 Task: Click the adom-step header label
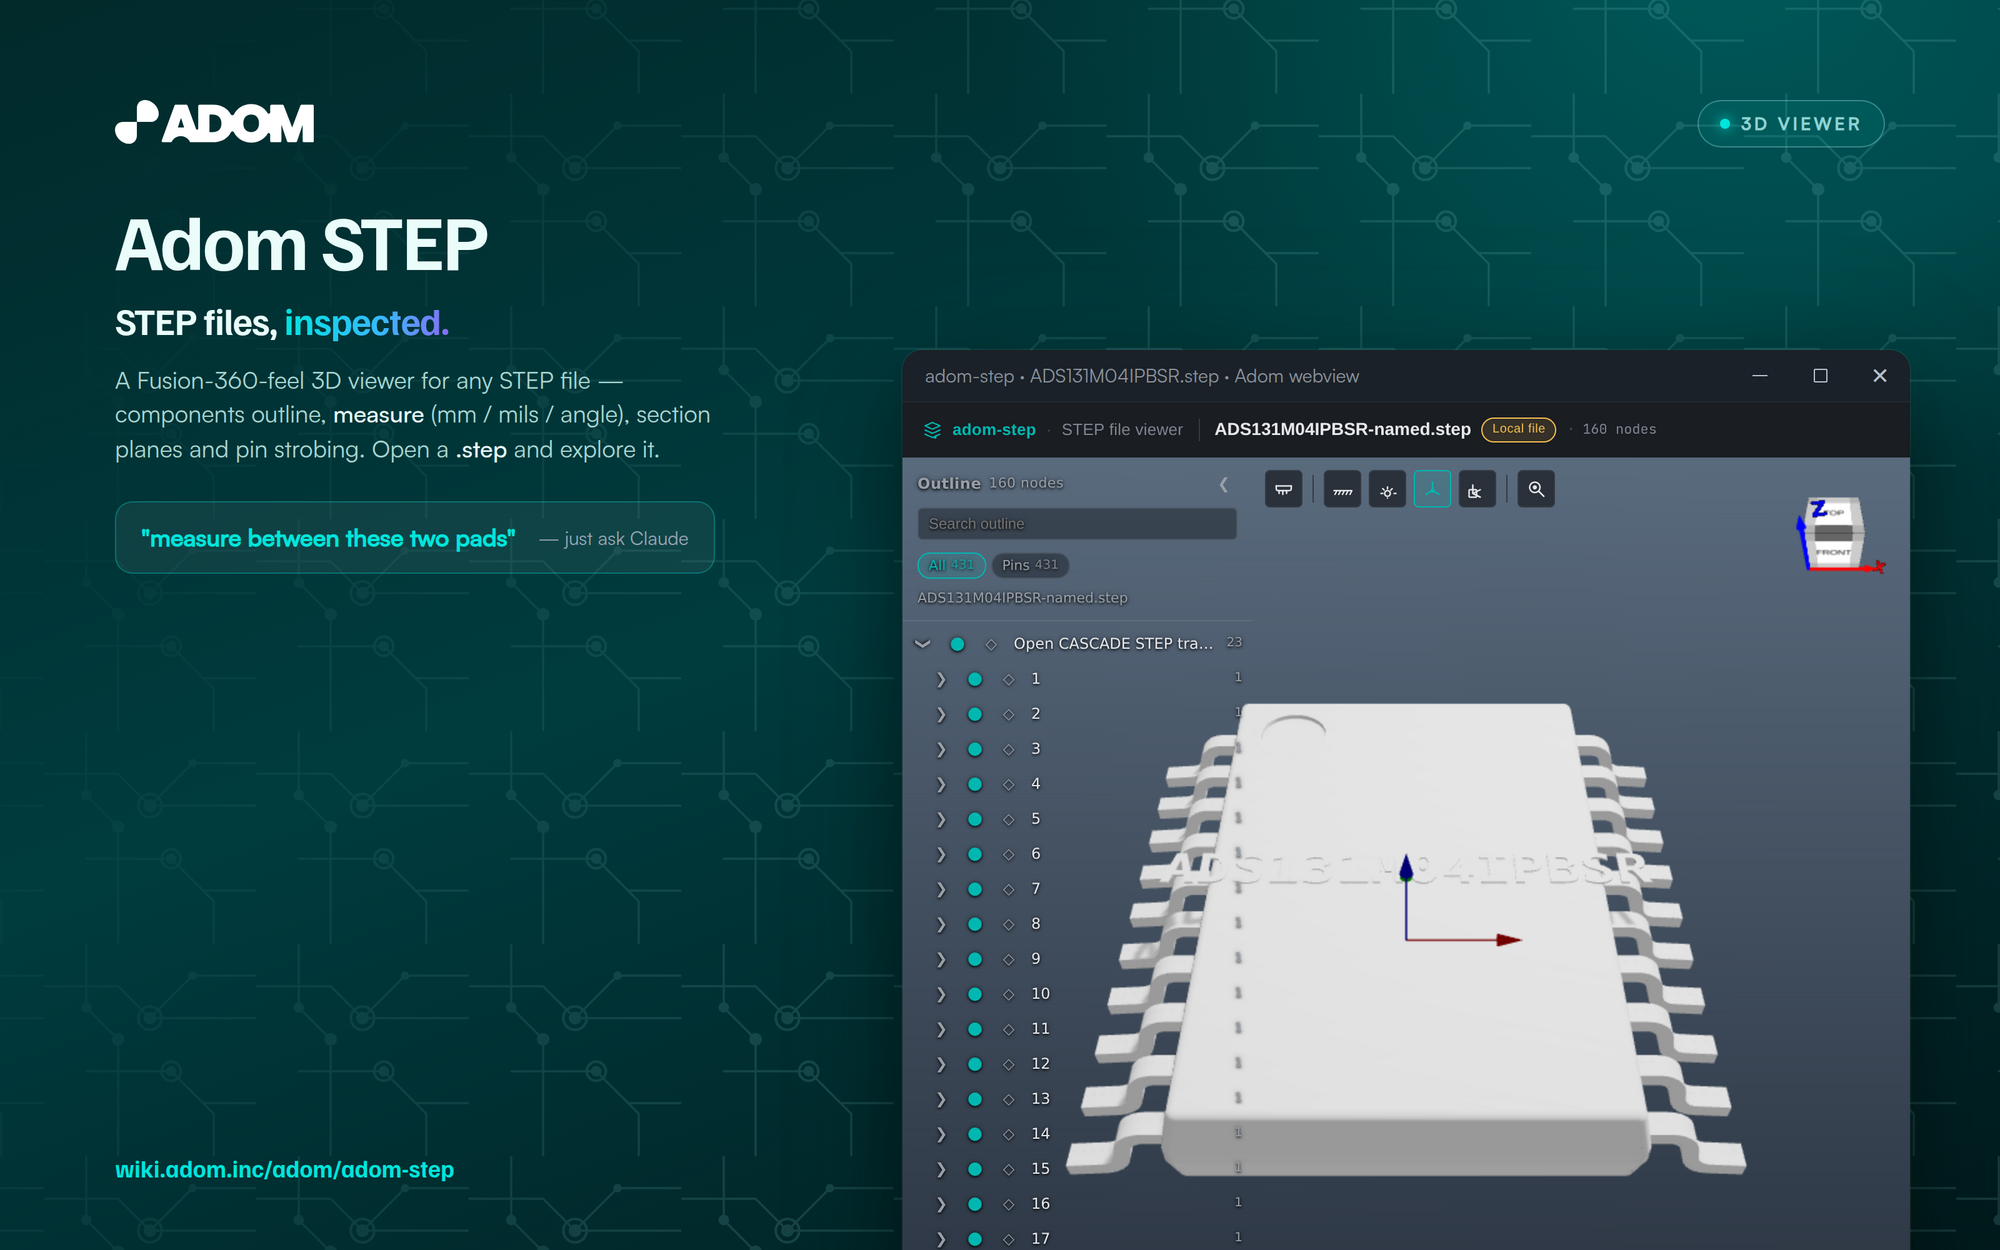[x=993, y=430]
